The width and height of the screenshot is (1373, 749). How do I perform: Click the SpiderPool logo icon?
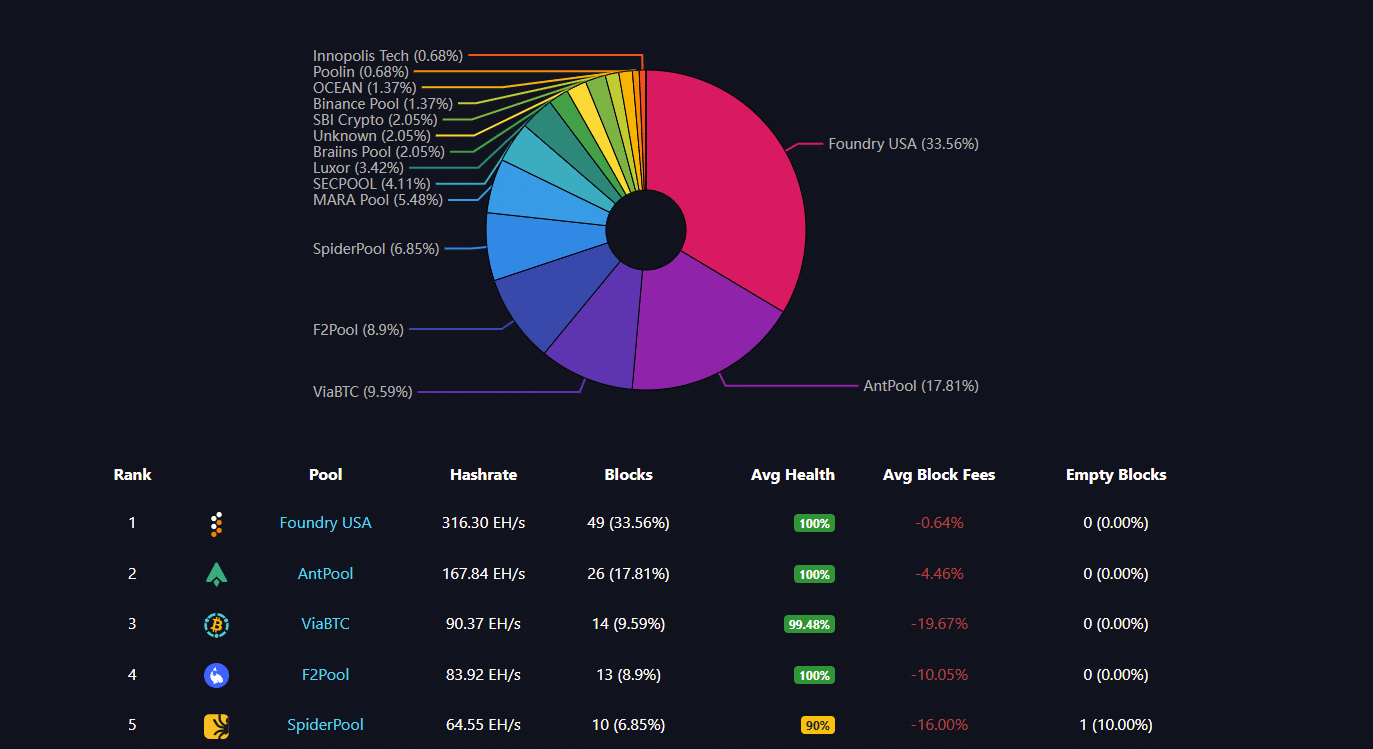click(x=216, y=726)
